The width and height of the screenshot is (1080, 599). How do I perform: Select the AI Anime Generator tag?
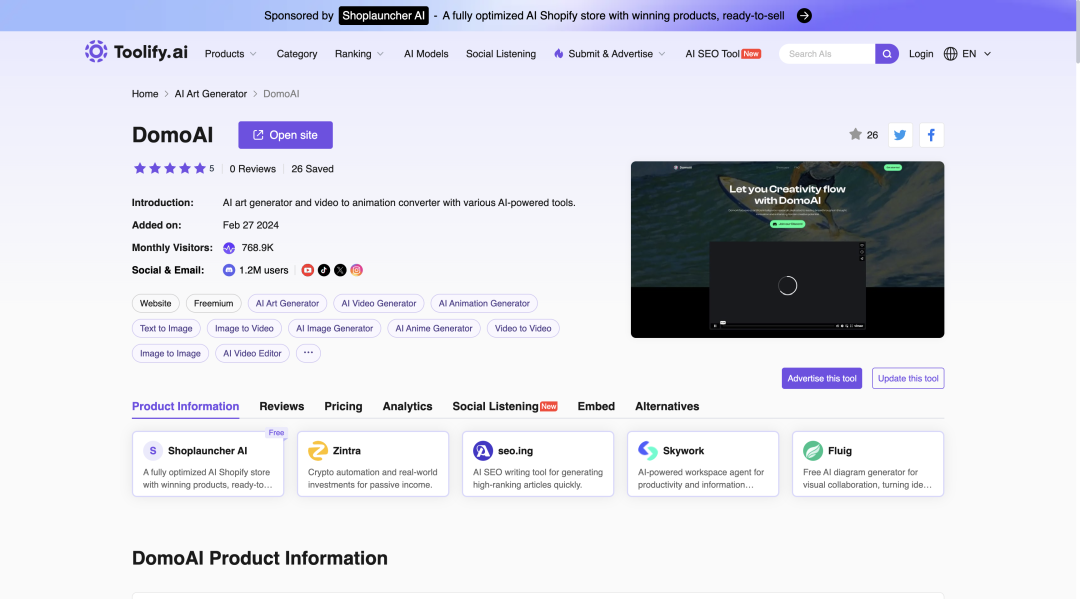[x=434, y=328]
